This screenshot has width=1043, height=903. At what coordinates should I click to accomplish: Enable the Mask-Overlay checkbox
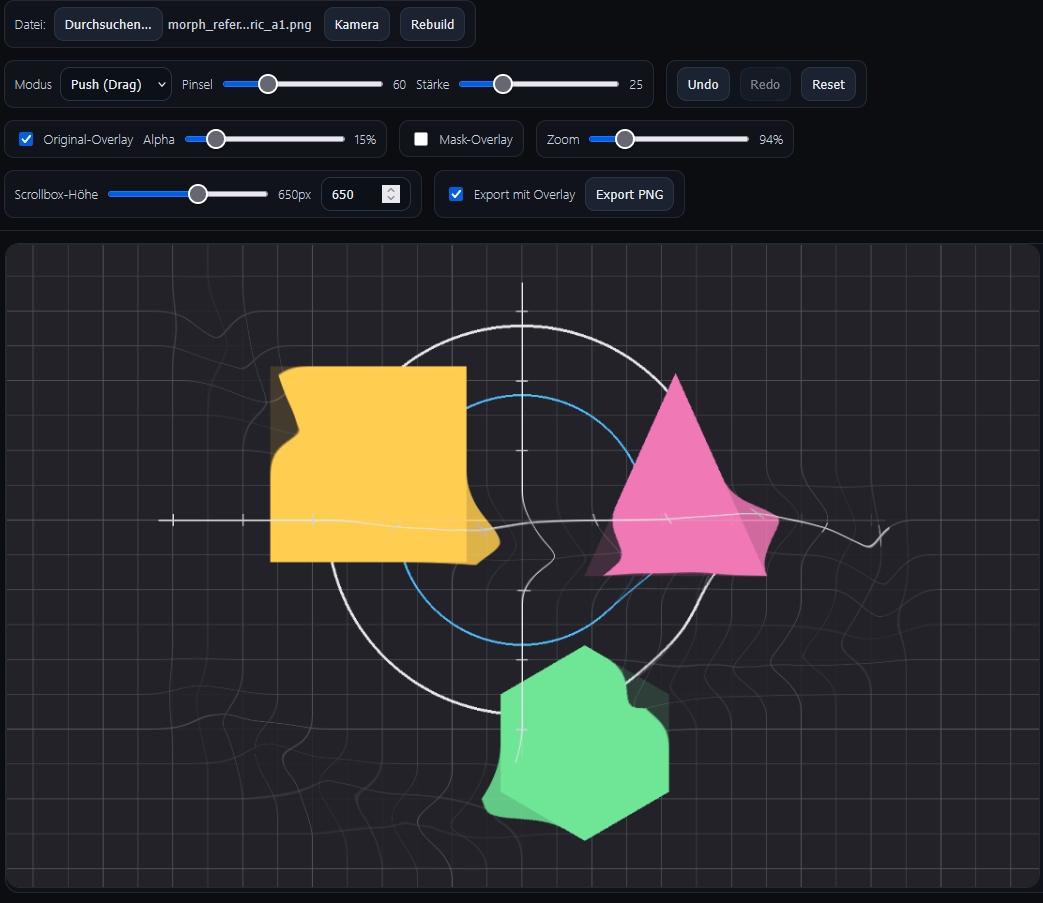coord(421,139)
